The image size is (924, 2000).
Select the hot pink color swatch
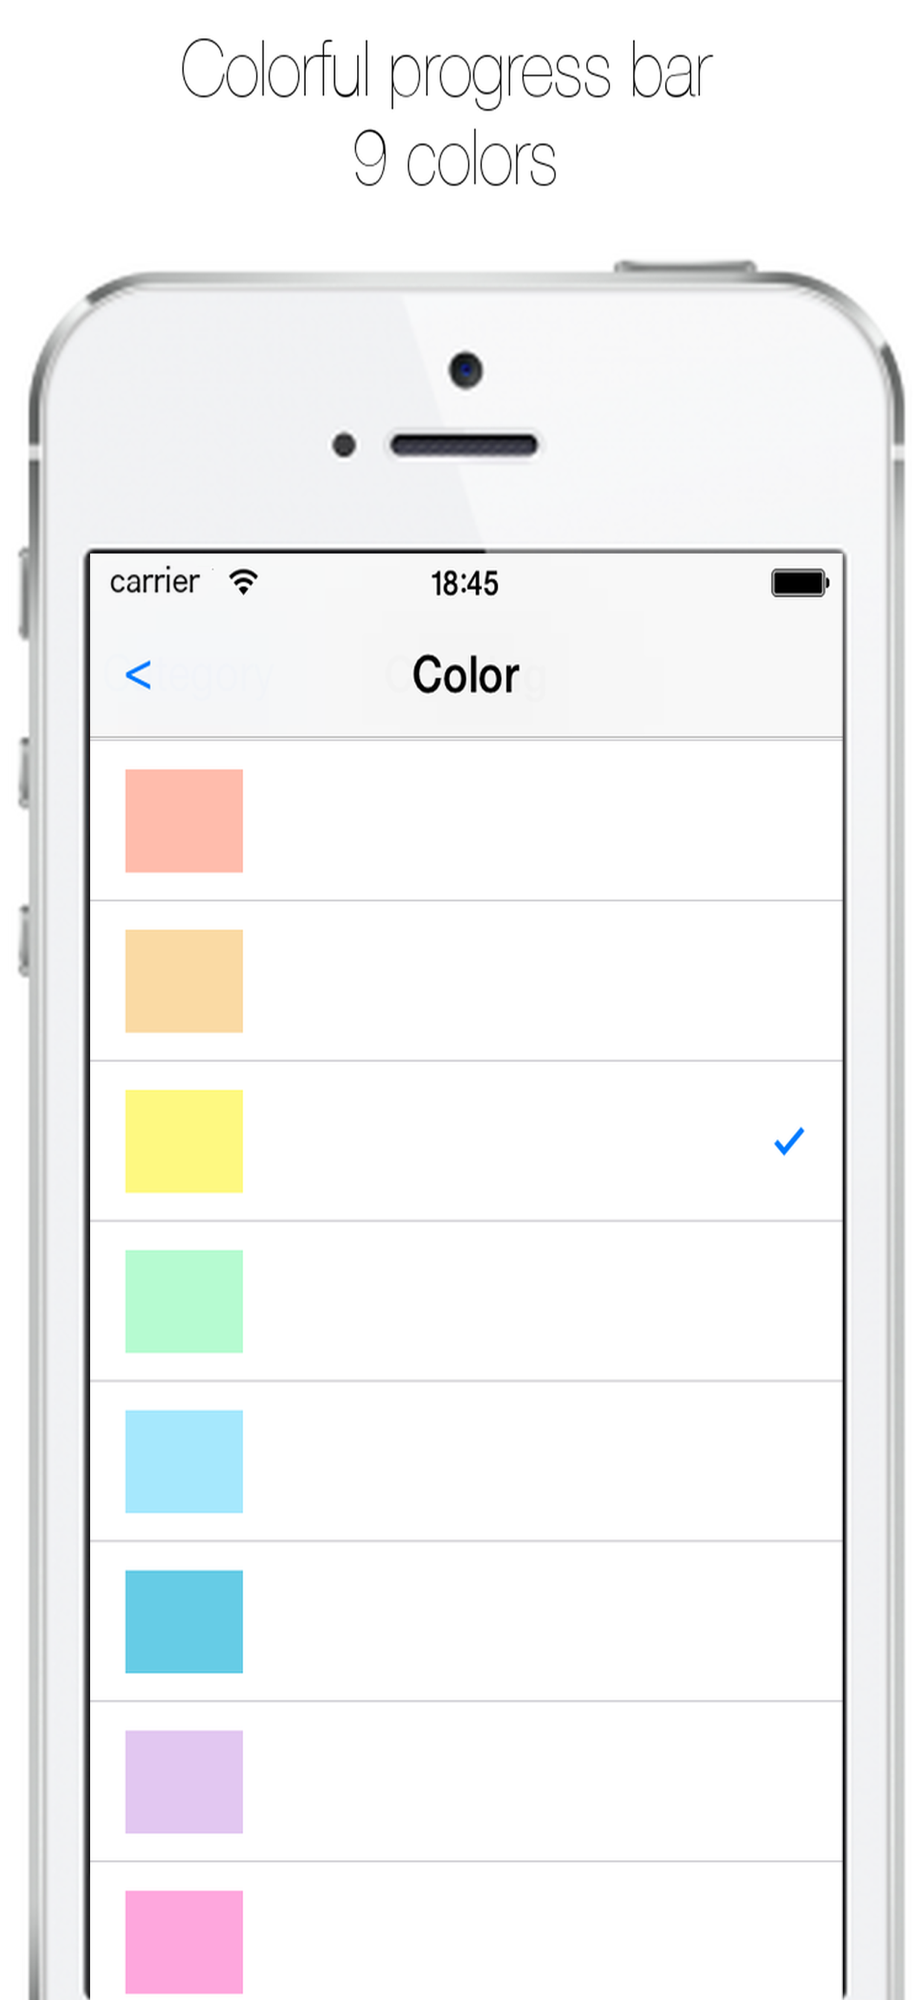184,1941
